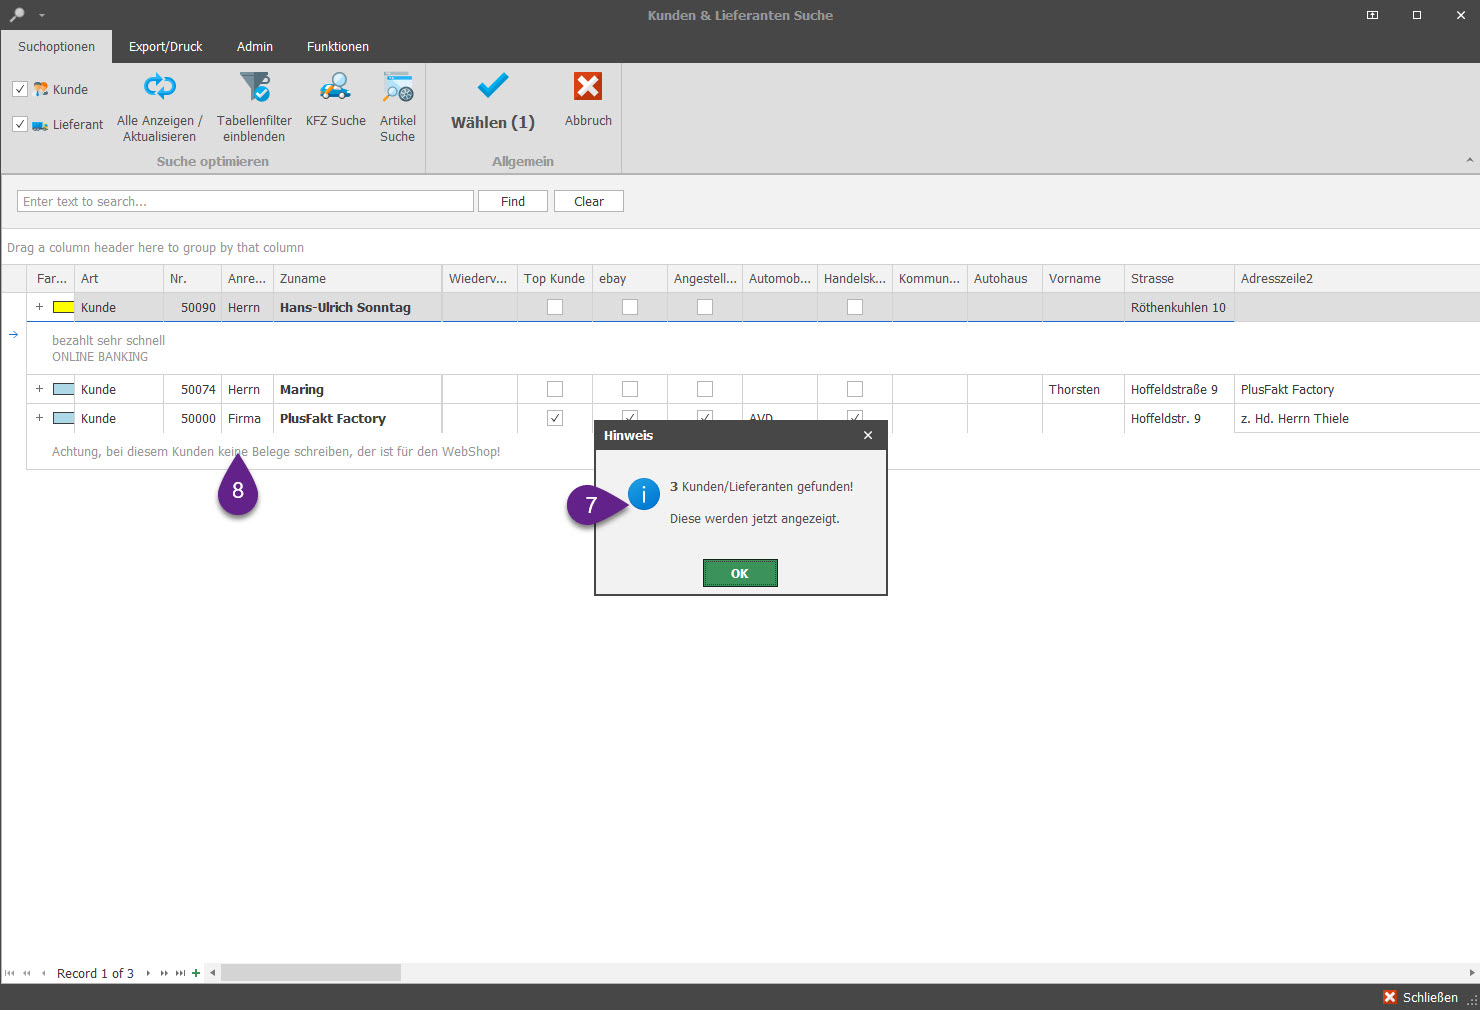Expand the Hans-Ulrich Sonntag row
The width and height of the screenshot is (1480, 1010).
click(x=39, y=307)
